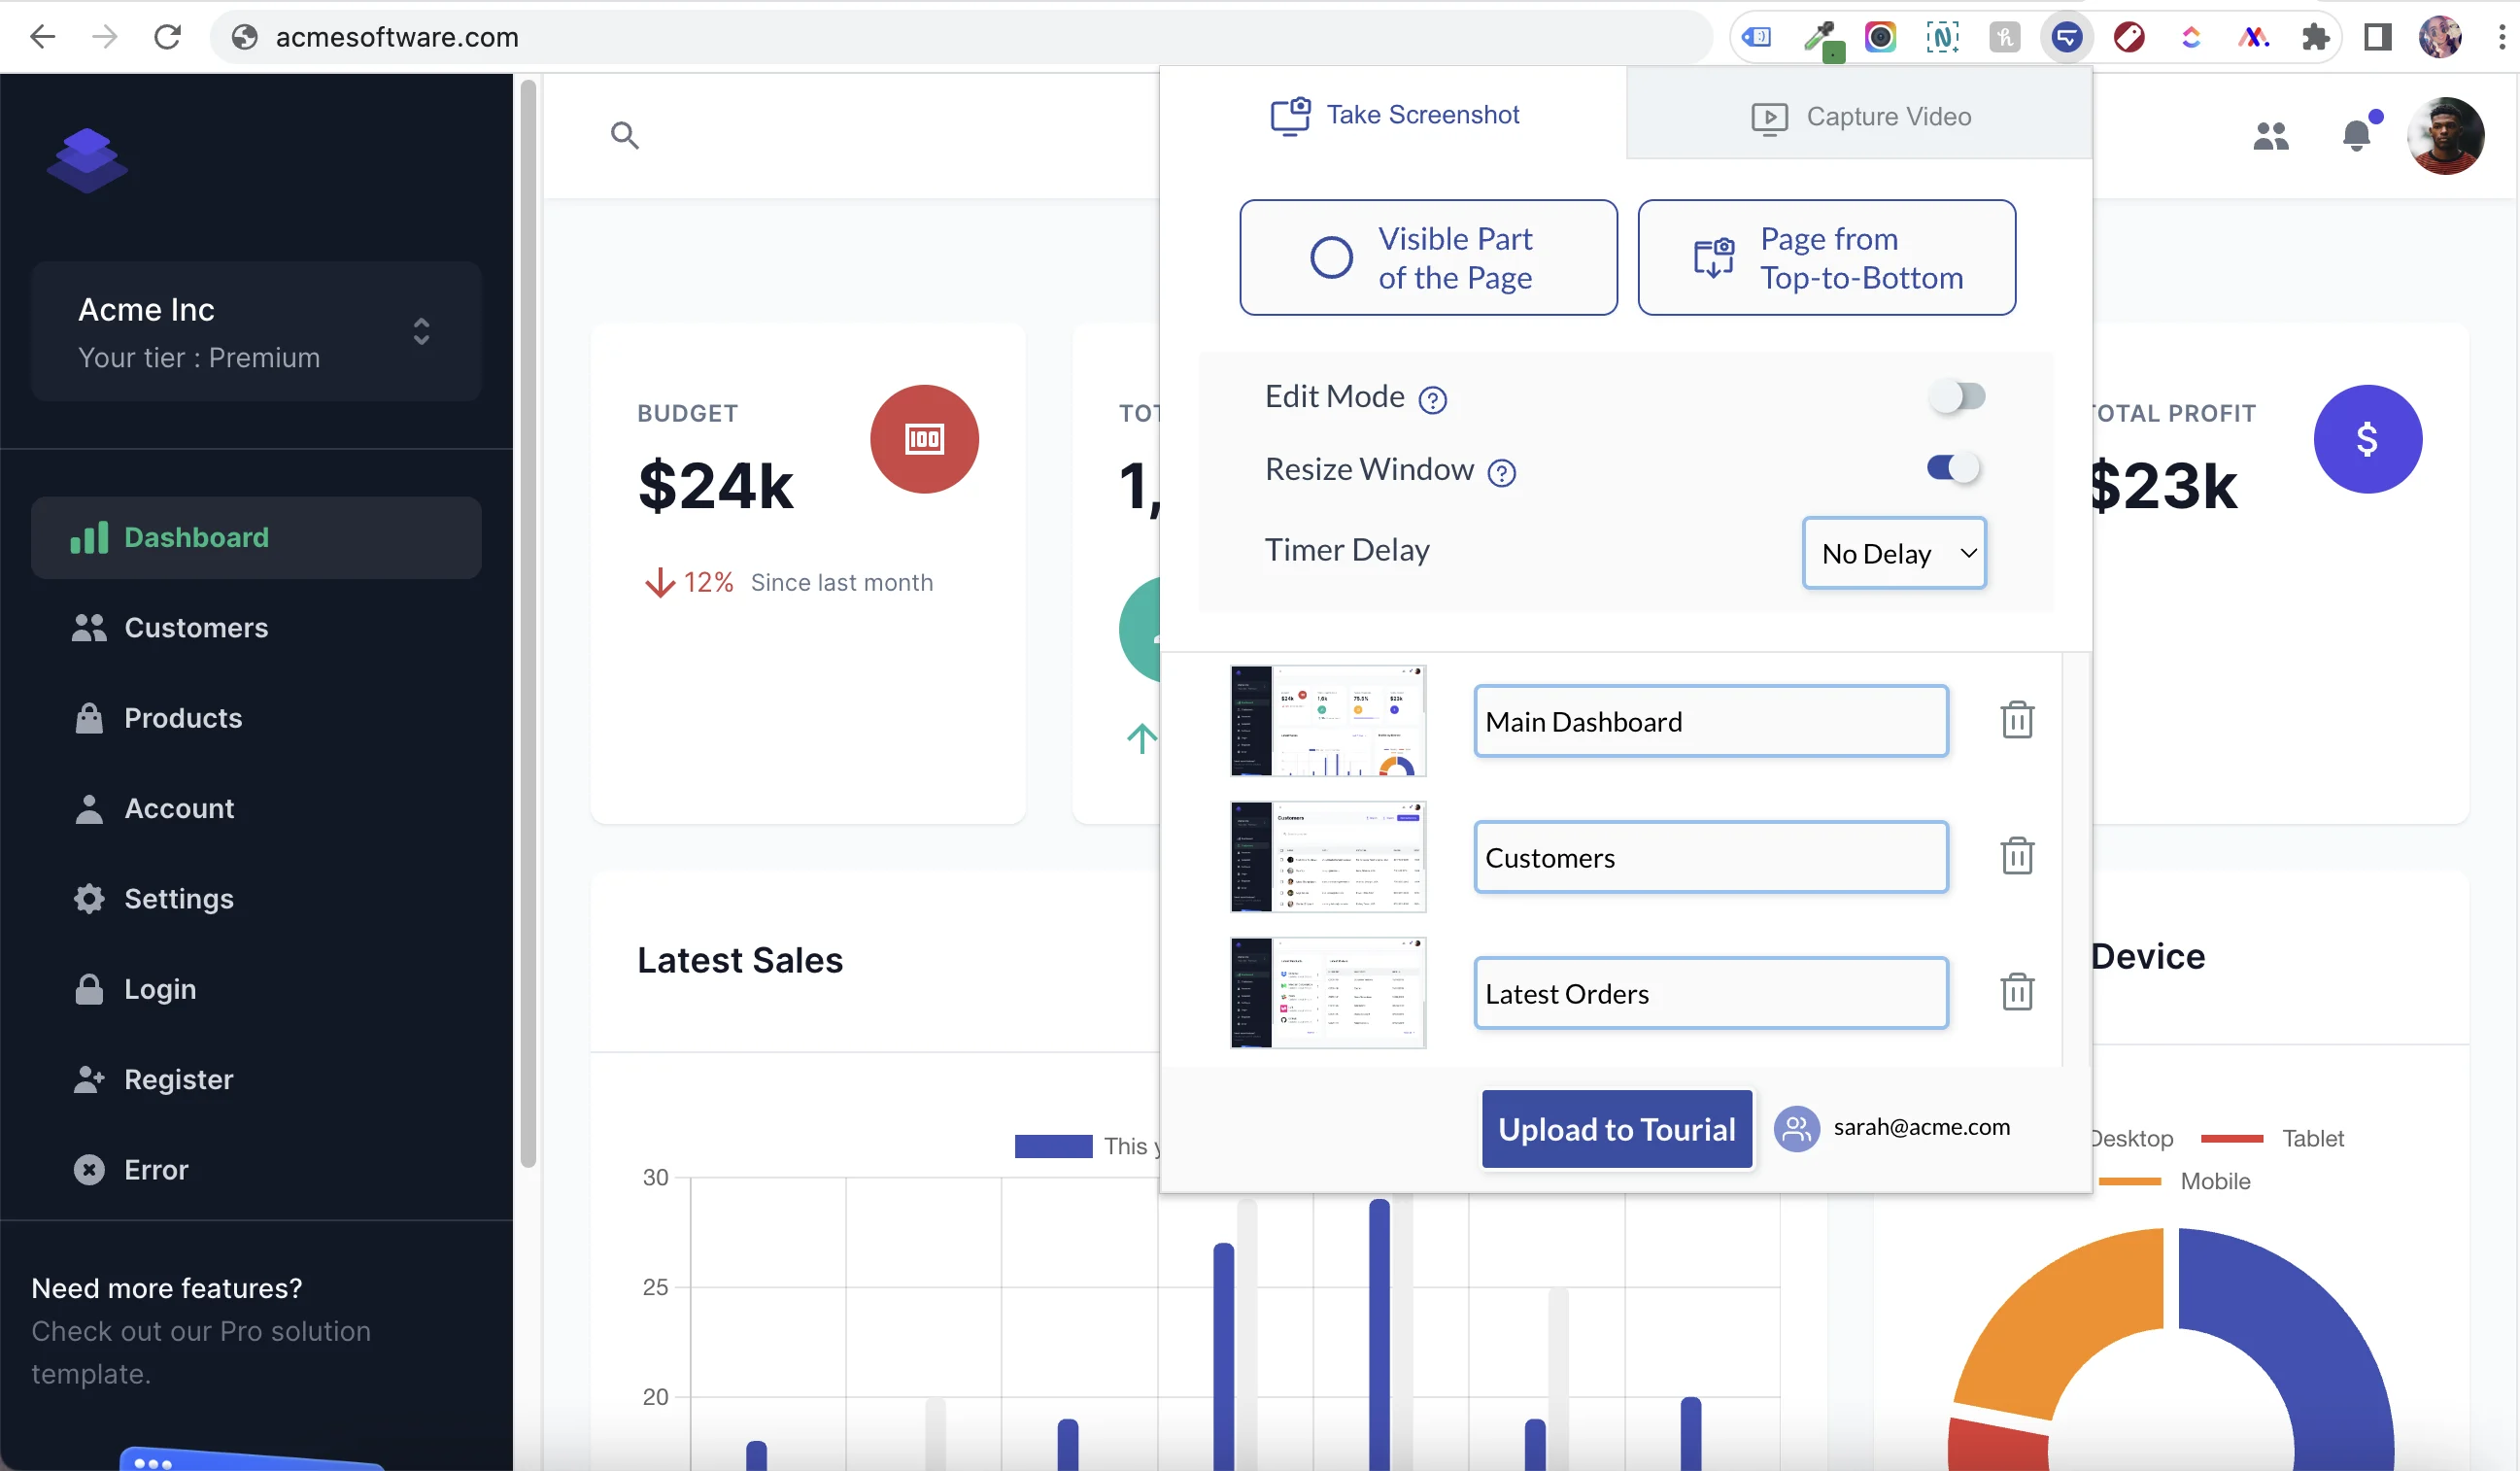Click Edit Mode help question mark
2520x1471 pixels.
(x=1433, y=400)
